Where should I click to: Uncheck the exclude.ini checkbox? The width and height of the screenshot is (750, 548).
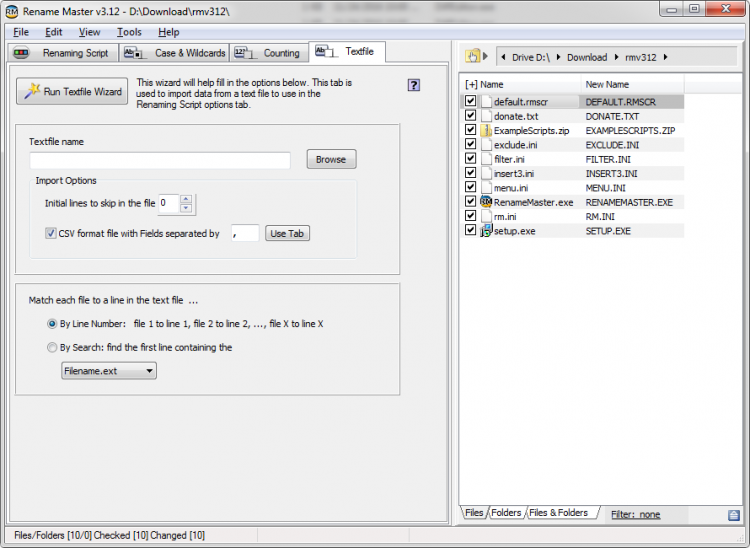[470, 144]
